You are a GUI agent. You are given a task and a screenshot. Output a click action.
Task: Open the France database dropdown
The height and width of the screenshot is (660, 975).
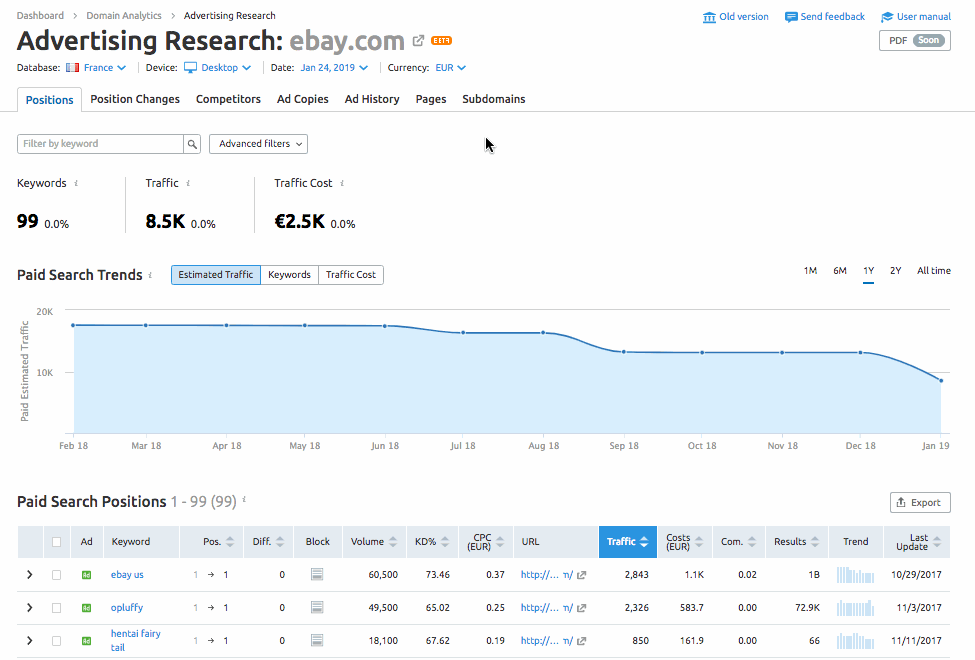(104, 68)
